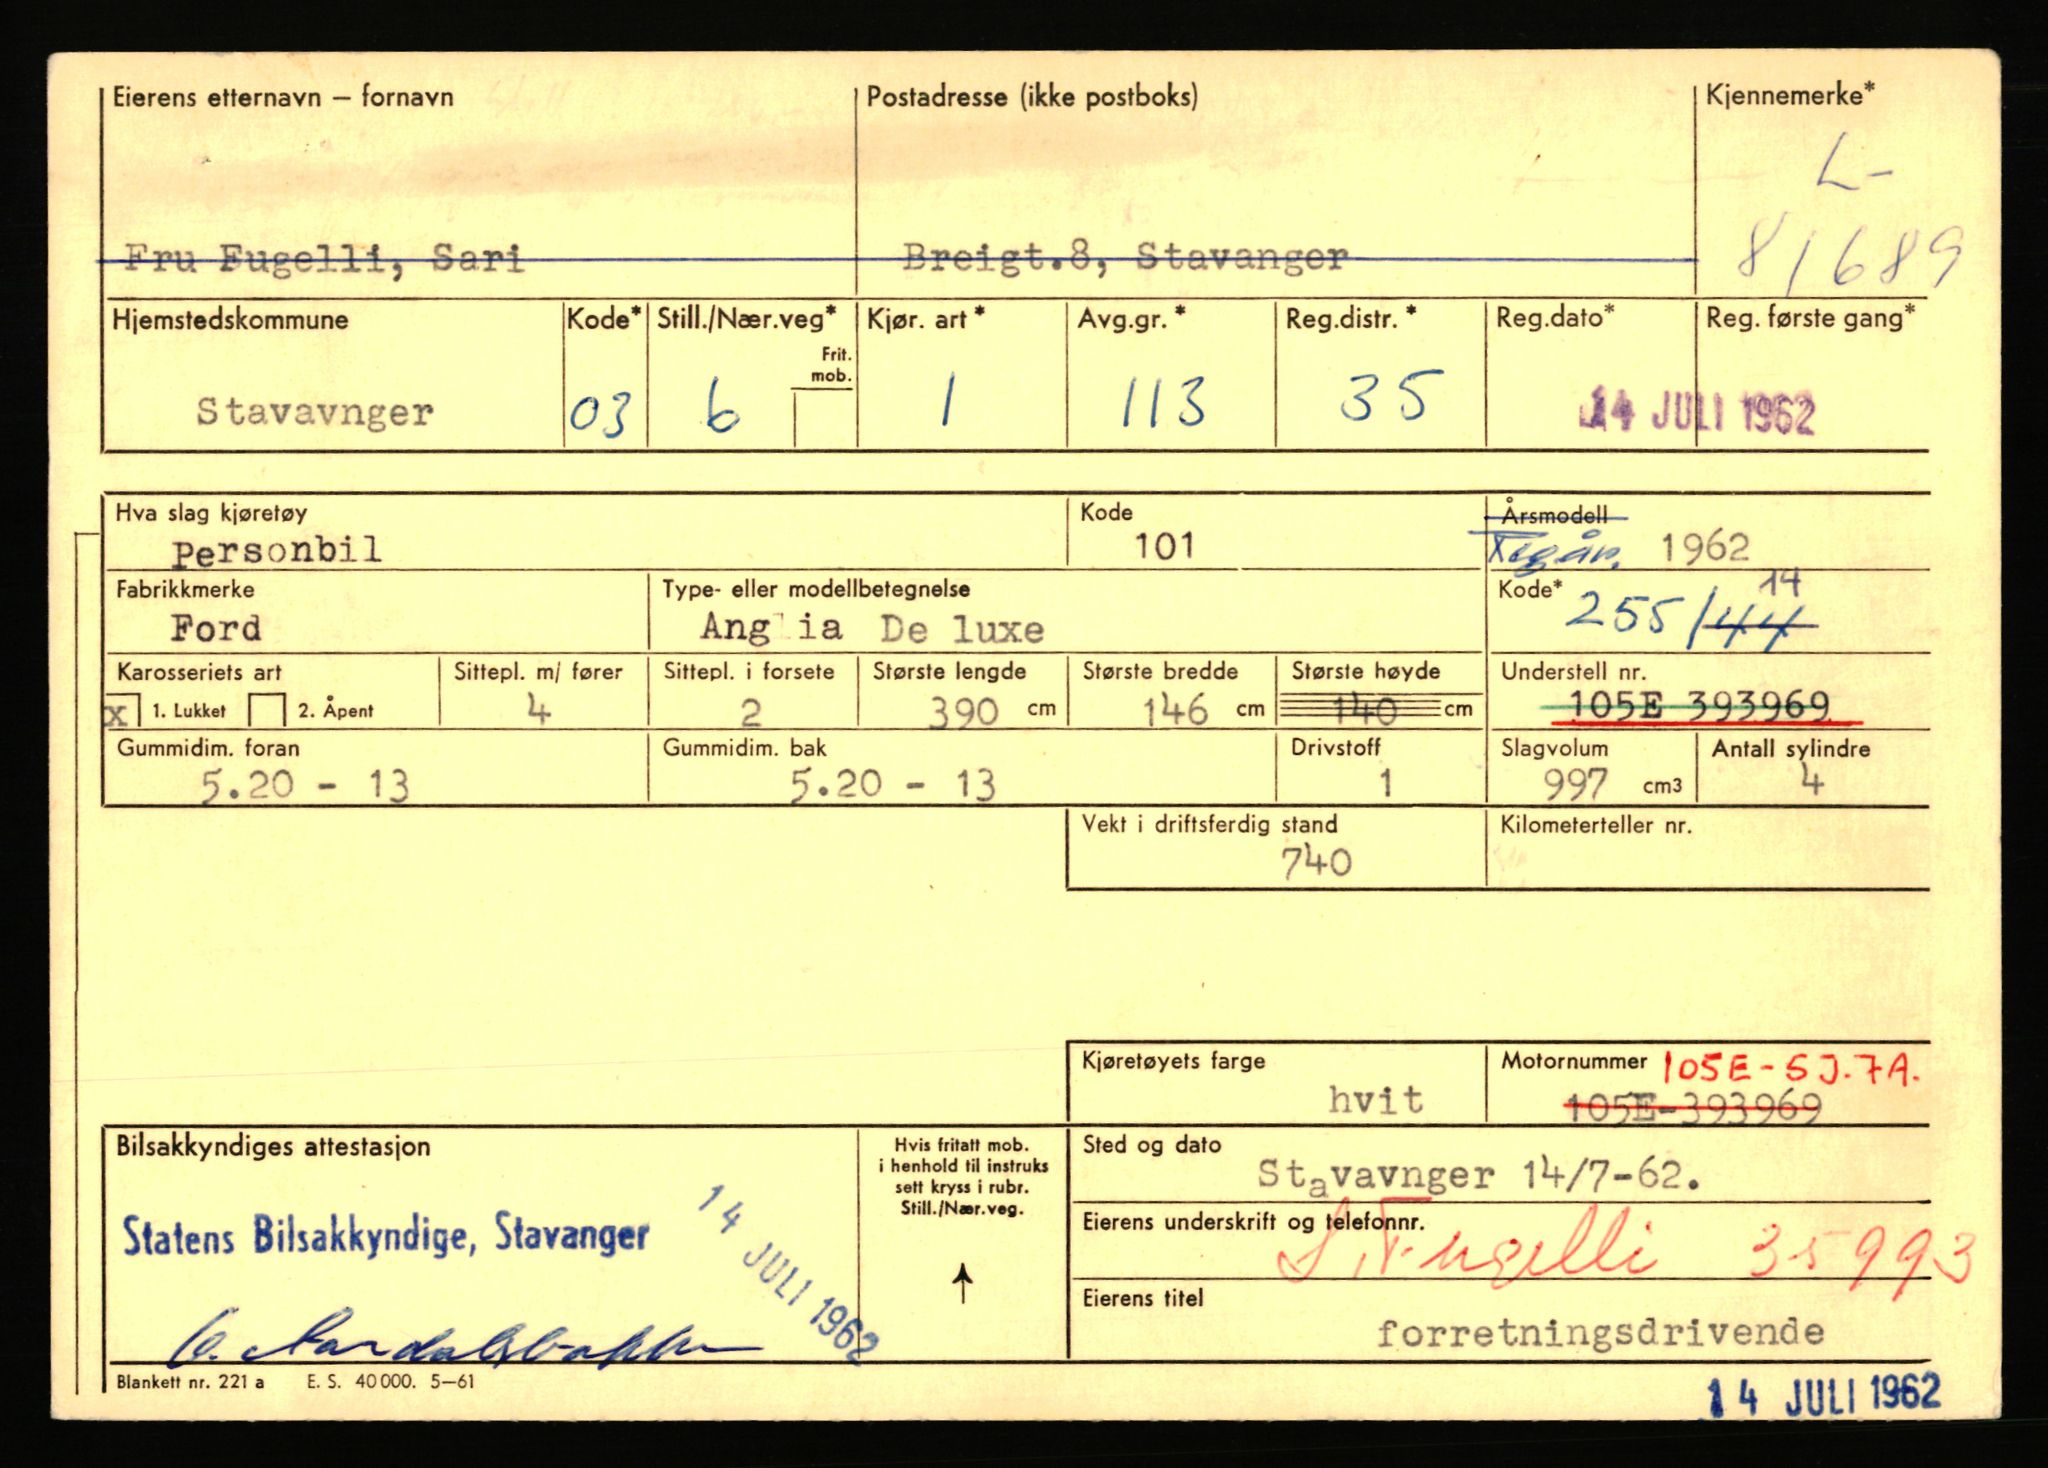Click the vehicle type 'Personbil'
2048x1468 pixels.
click(x=276, y=552)
